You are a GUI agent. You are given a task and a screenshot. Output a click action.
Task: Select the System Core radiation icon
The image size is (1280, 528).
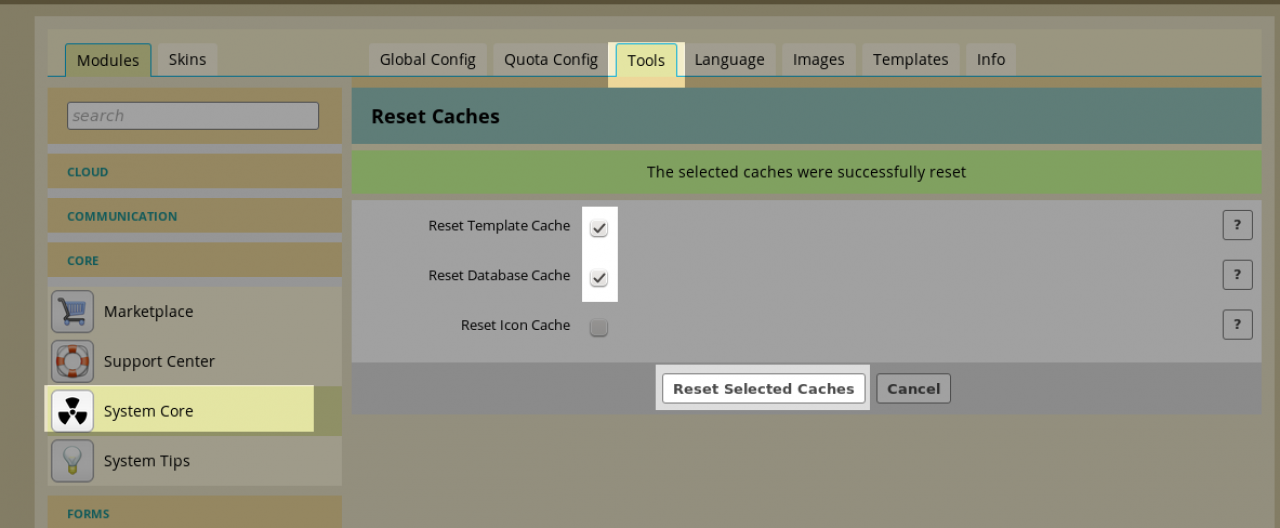click(72, 411)
